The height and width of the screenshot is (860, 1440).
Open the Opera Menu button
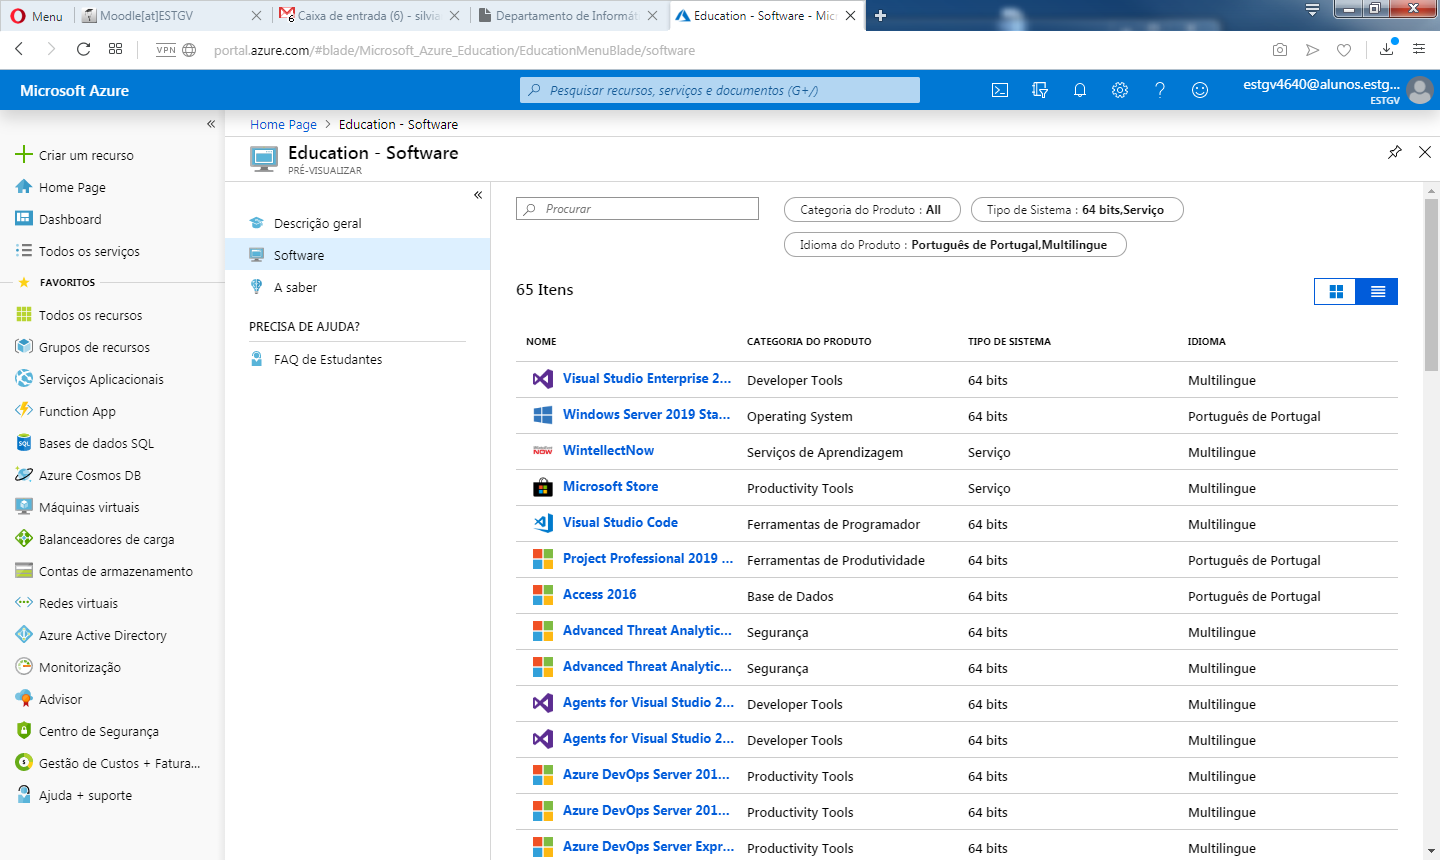pos(37,15)
